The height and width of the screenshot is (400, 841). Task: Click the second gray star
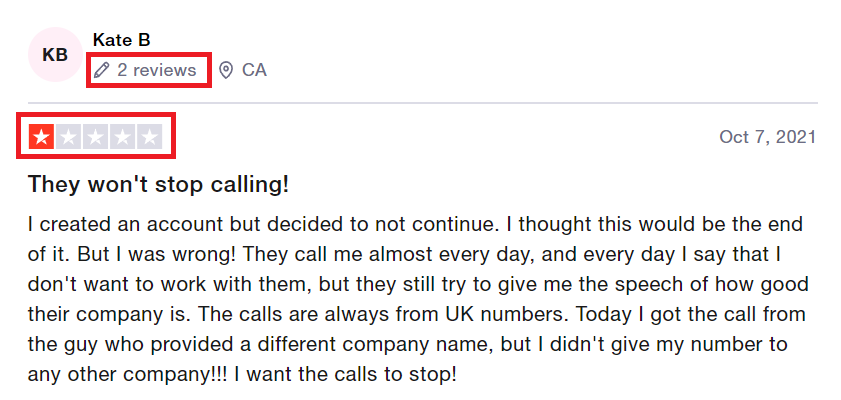pos(68,136)
